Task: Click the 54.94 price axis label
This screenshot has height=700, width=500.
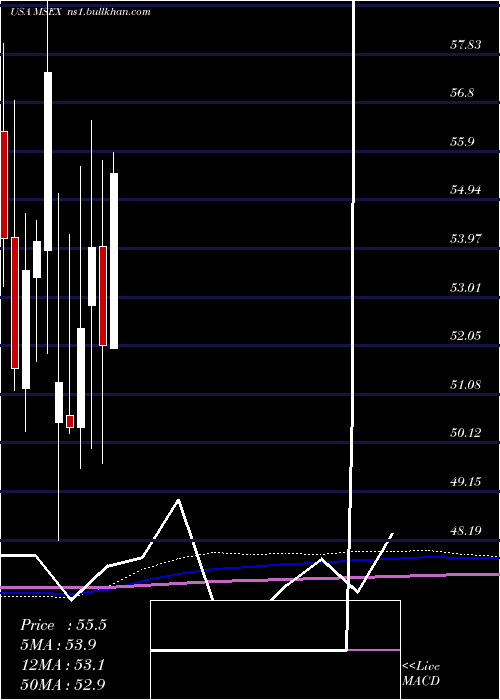Action: coord(466,190)
